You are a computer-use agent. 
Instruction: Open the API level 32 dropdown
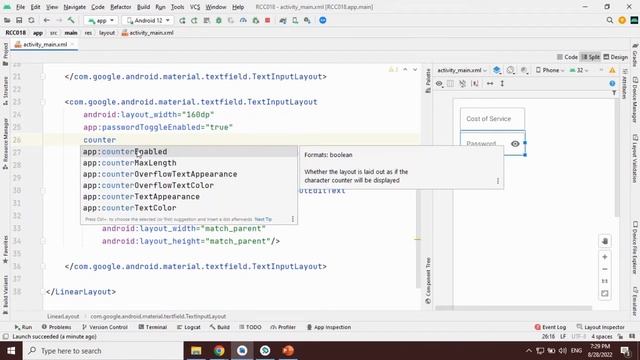tap(579, 71)
